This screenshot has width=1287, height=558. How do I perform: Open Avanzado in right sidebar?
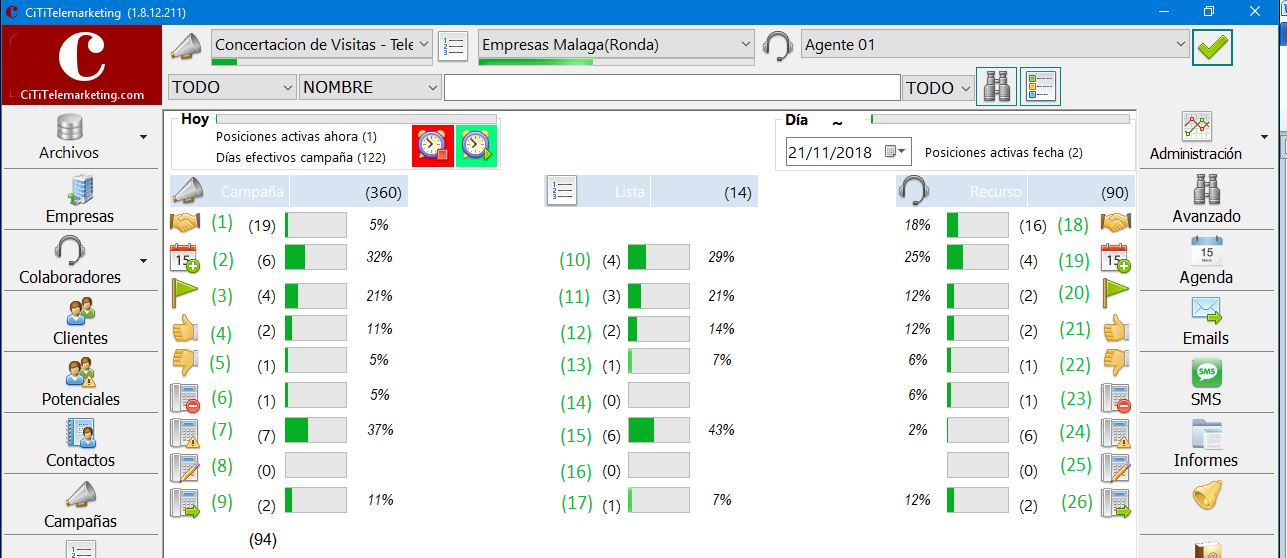pyautogui.click(x=1206, y=200)
